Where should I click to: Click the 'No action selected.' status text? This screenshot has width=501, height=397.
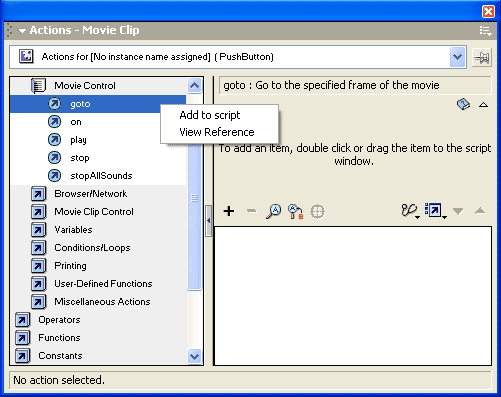tap(59, 380)
